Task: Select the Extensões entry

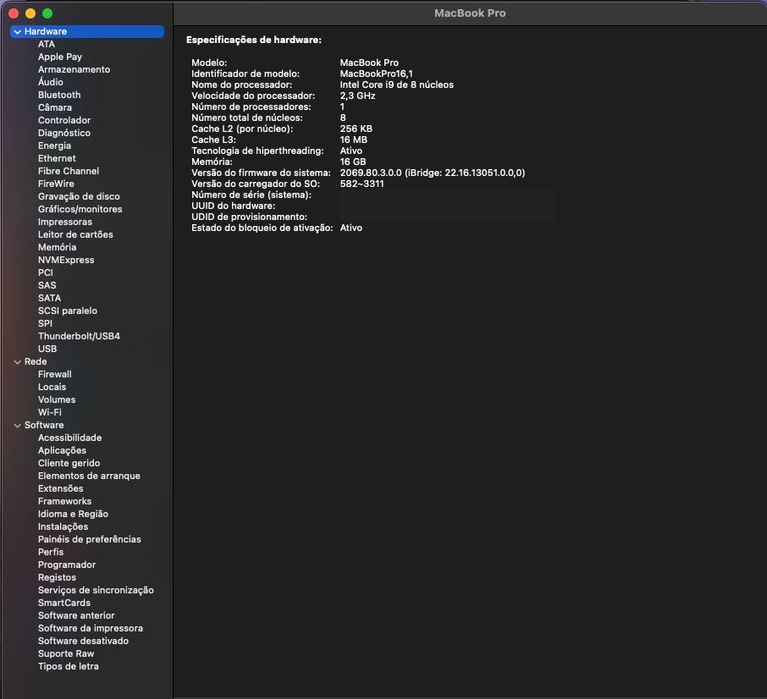Action: coord(61,489)
